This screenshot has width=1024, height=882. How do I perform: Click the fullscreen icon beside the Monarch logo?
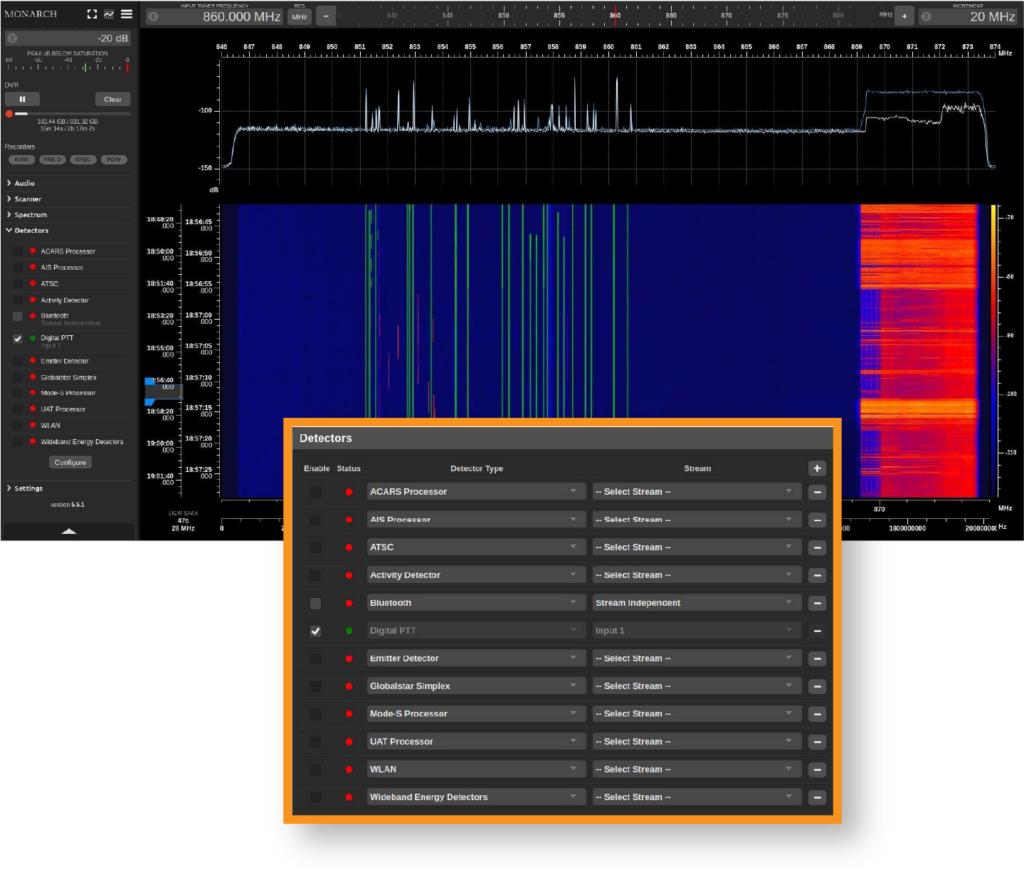tap(92, 14)
